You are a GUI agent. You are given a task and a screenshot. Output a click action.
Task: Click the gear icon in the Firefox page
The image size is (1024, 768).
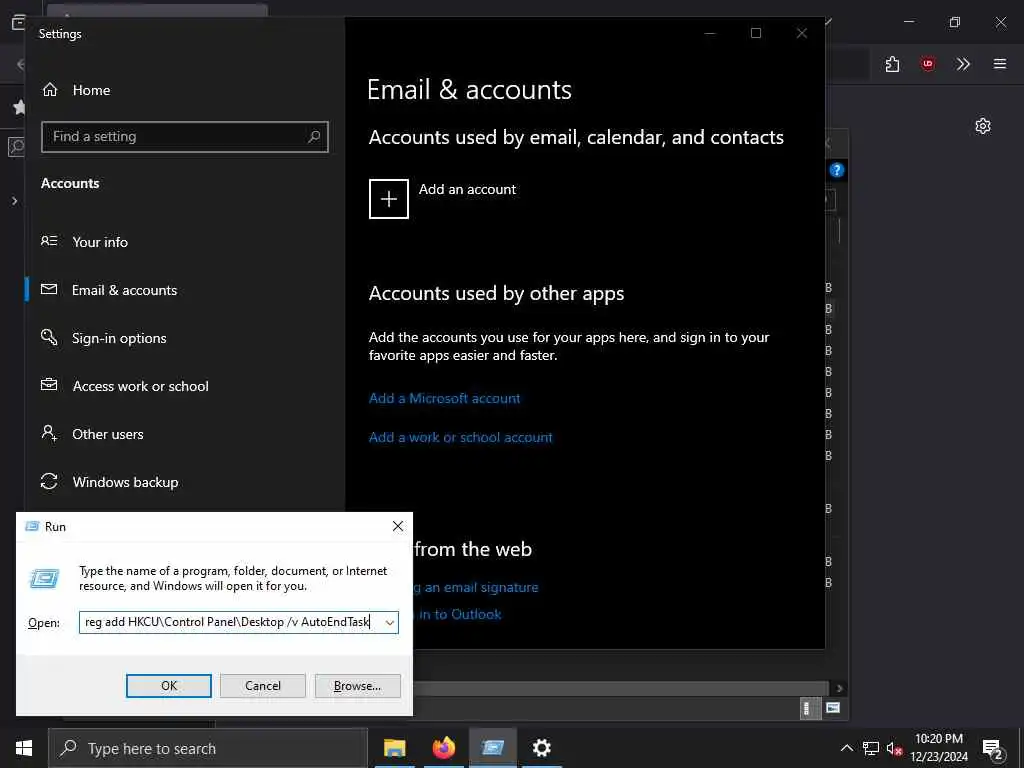click(x=983, y=126)
